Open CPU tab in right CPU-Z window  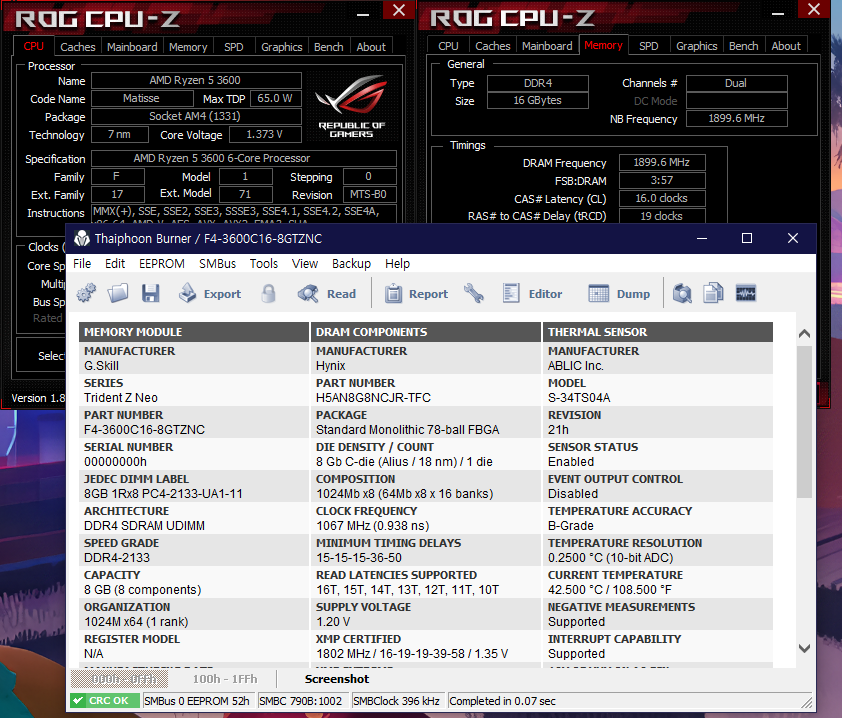pyautogui.click(x=448, y=46)
